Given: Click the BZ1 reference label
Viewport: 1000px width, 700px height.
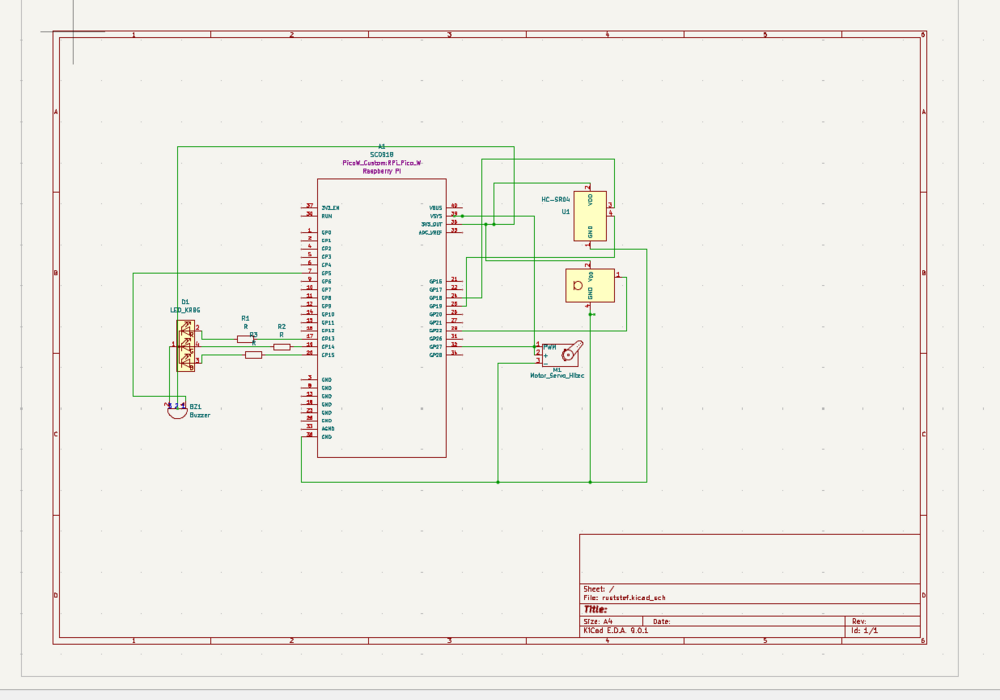Looking at the screenshot, I should (x=195, y=407).
